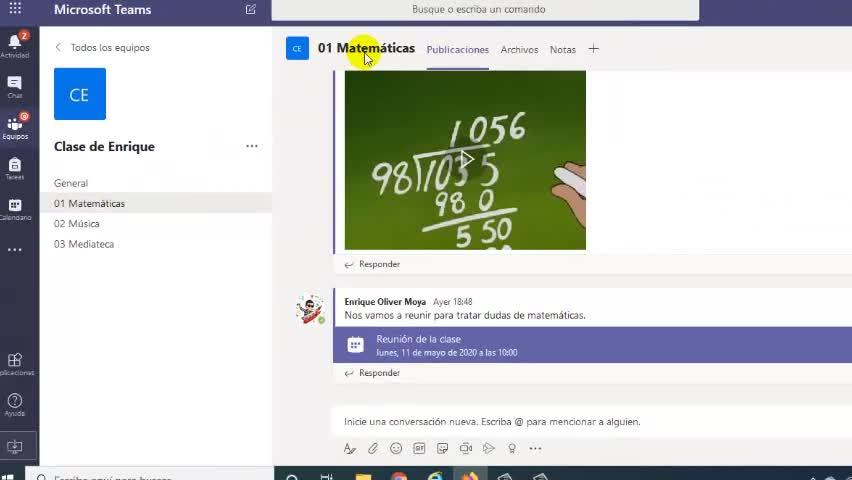The height and width of the screenshot is (480, 852).
Task: Start a new chat with compose icon
Action: point(250,9)
